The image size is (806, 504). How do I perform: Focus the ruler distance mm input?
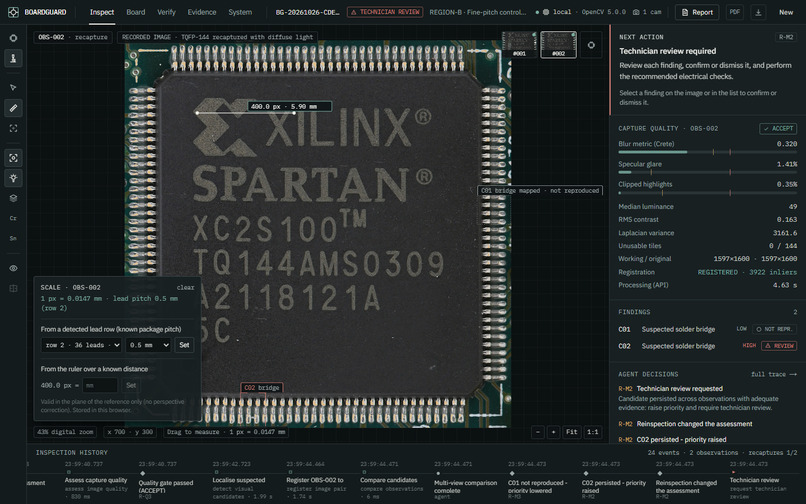pyautogui.click(x=100, y=385)
